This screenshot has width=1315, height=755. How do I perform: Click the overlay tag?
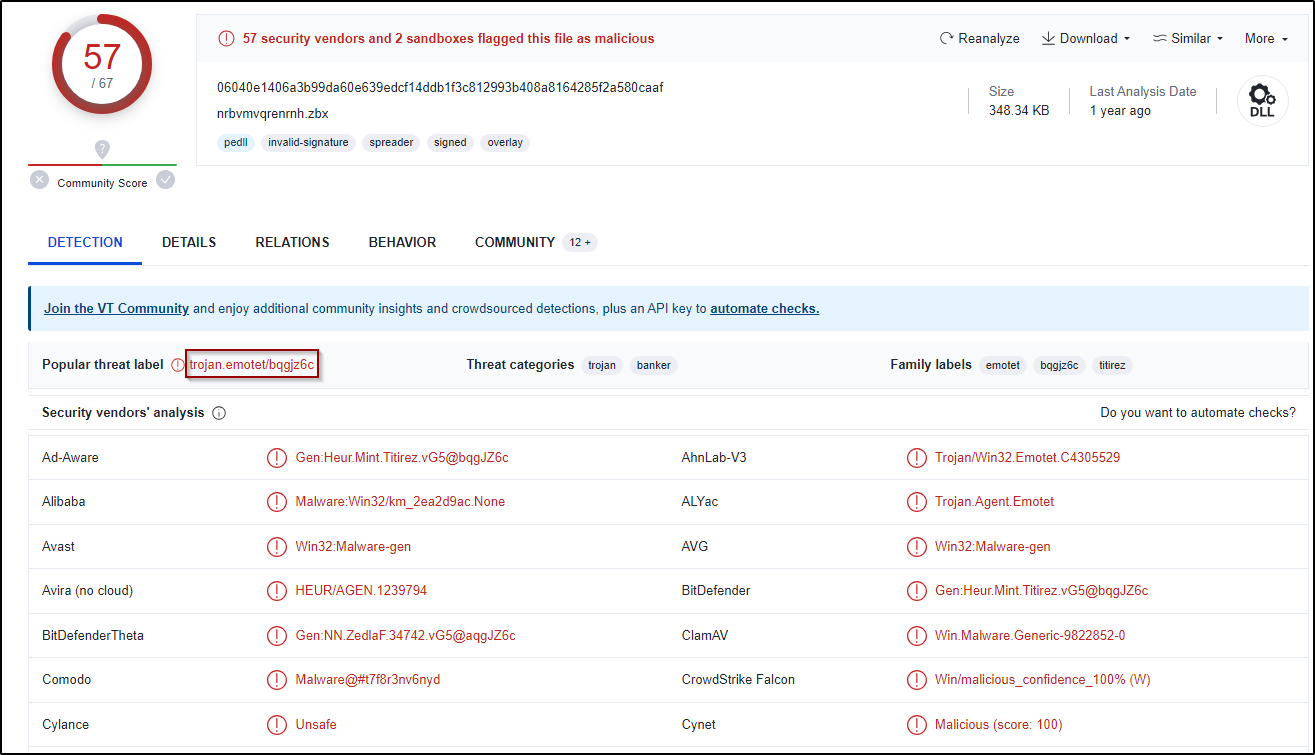tap(505, 143)
